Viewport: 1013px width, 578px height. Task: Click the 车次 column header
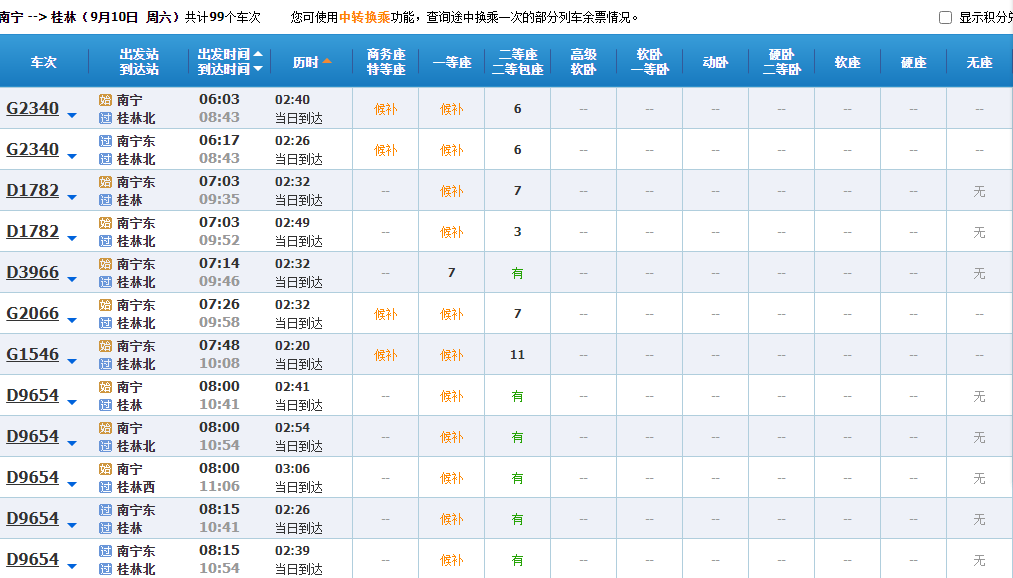coord(44,62)
